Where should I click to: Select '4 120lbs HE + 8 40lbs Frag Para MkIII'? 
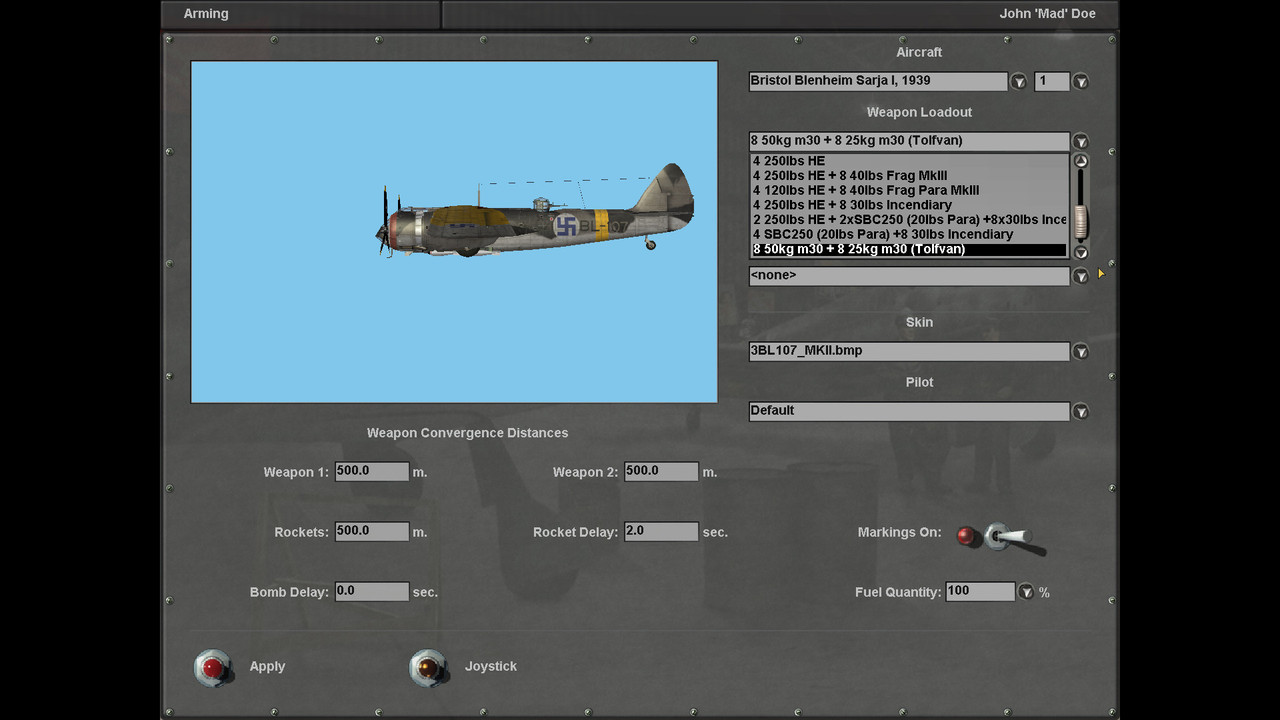point(910,190)
